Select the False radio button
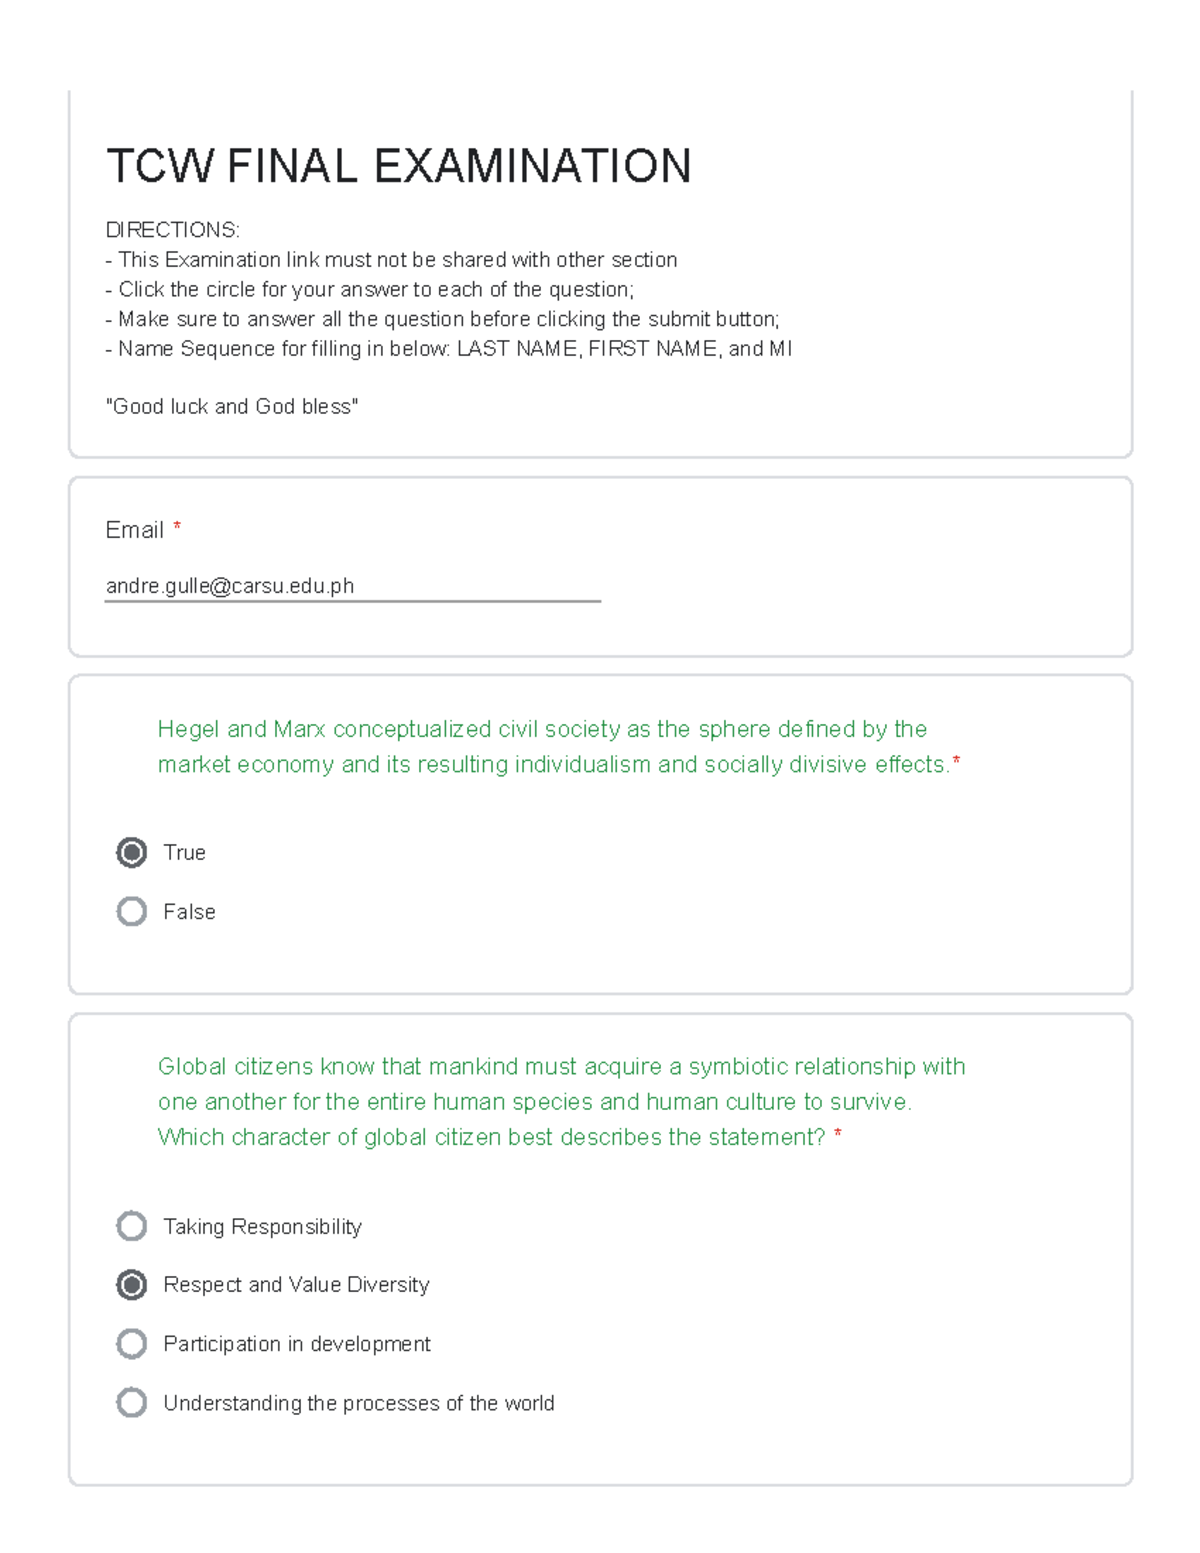 [131, 911]
